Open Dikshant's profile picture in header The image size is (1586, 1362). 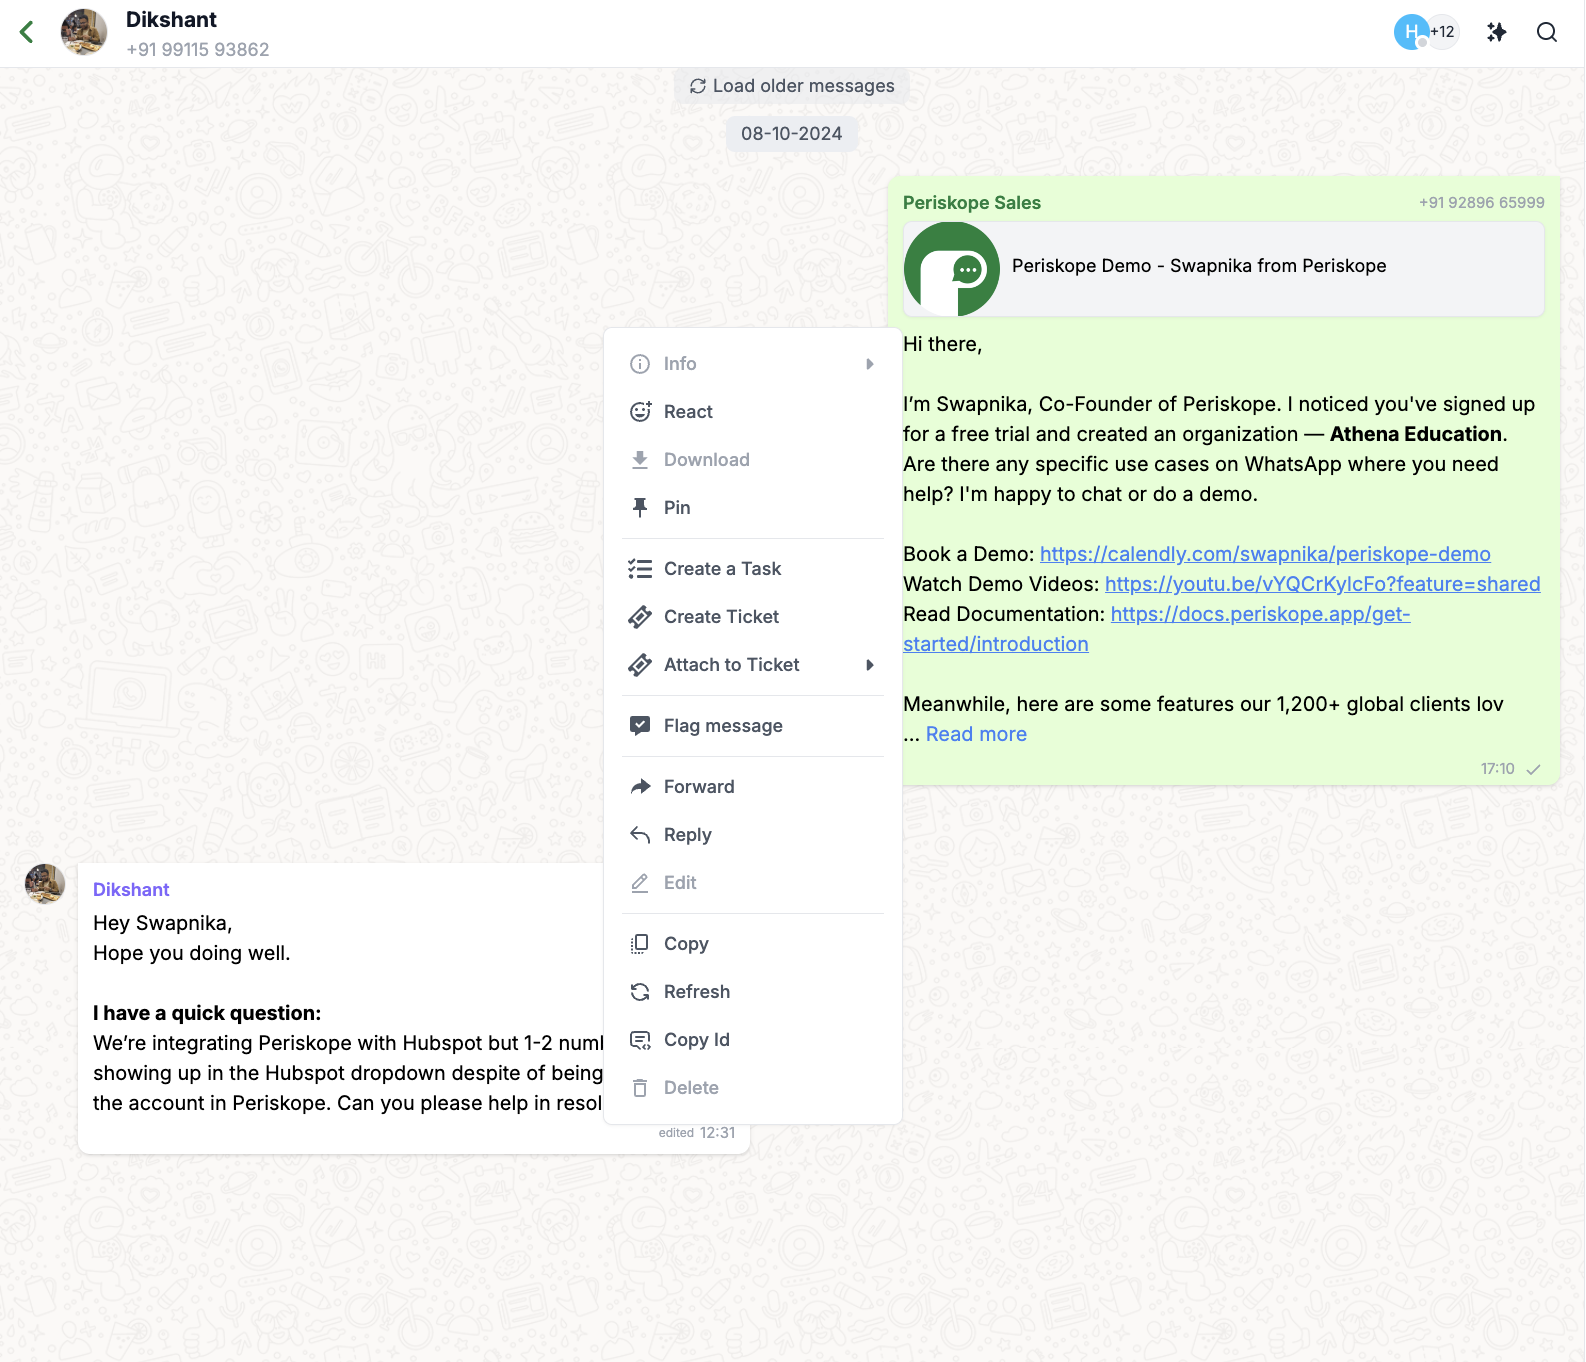84,32
